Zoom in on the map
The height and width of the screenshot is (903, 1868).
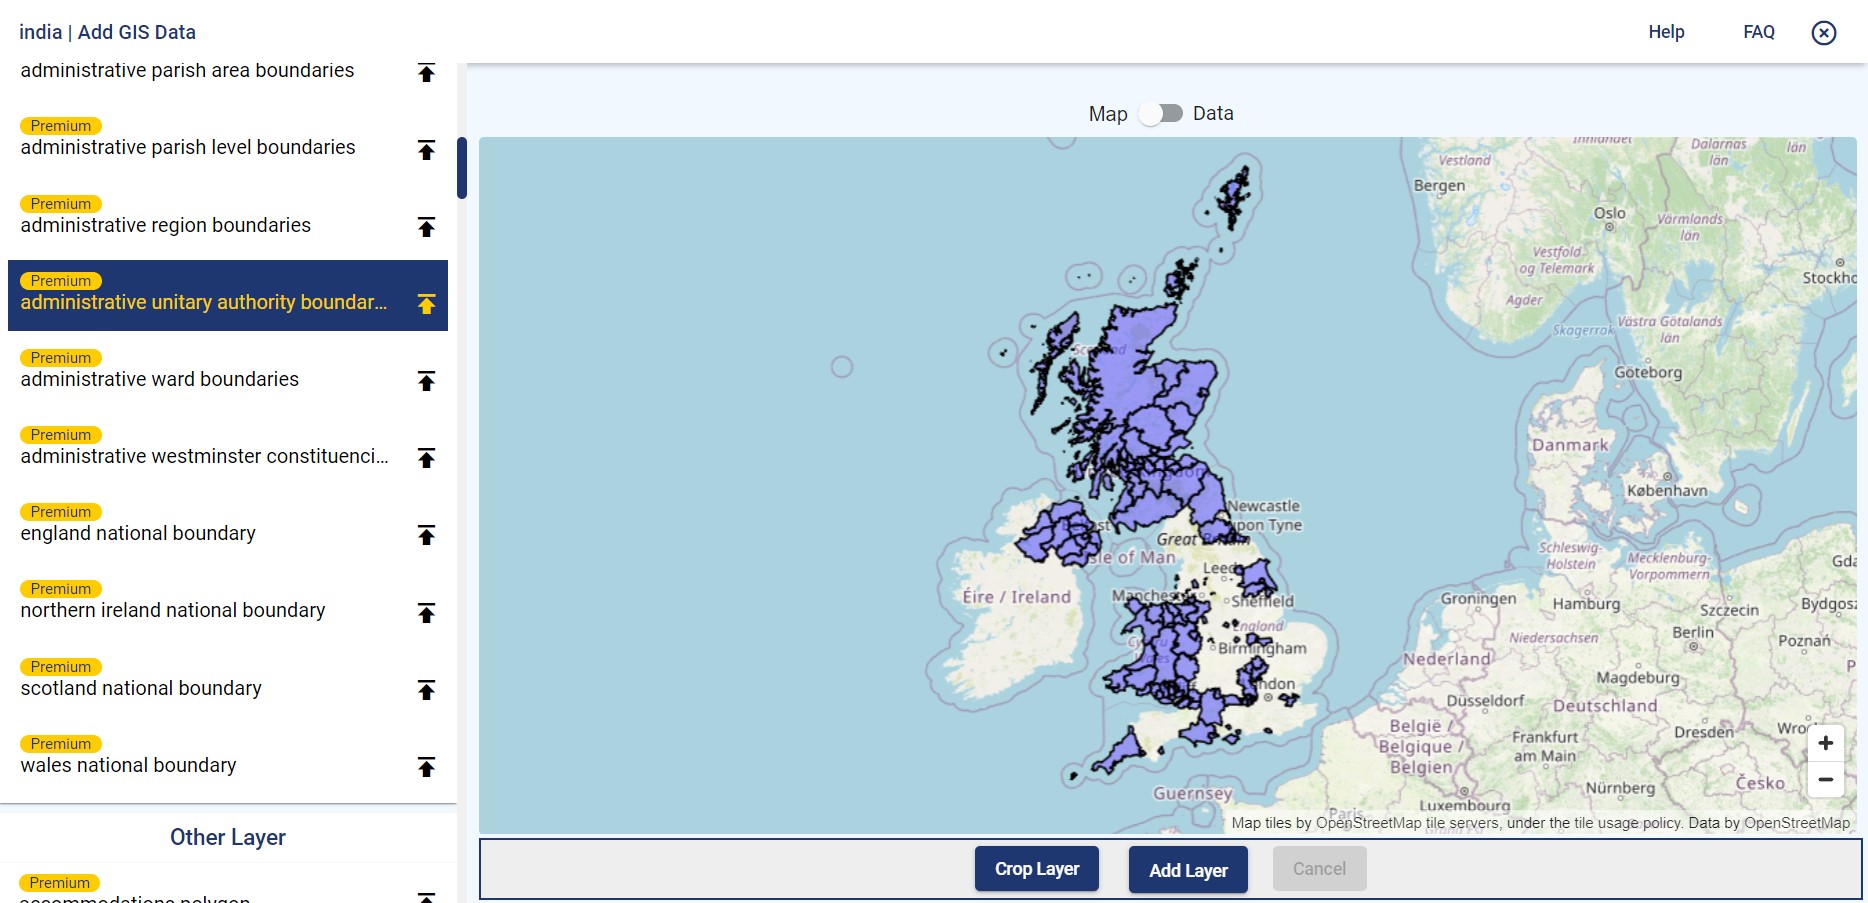click(x=1825, y=742)
